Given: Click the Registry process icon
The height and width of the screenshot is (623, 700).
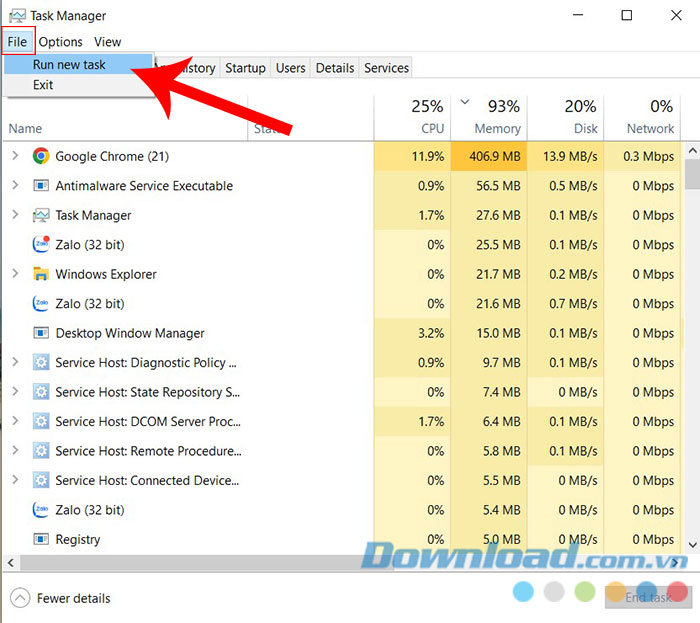Looking at the screenshot, I should click(x=41, y=539).
